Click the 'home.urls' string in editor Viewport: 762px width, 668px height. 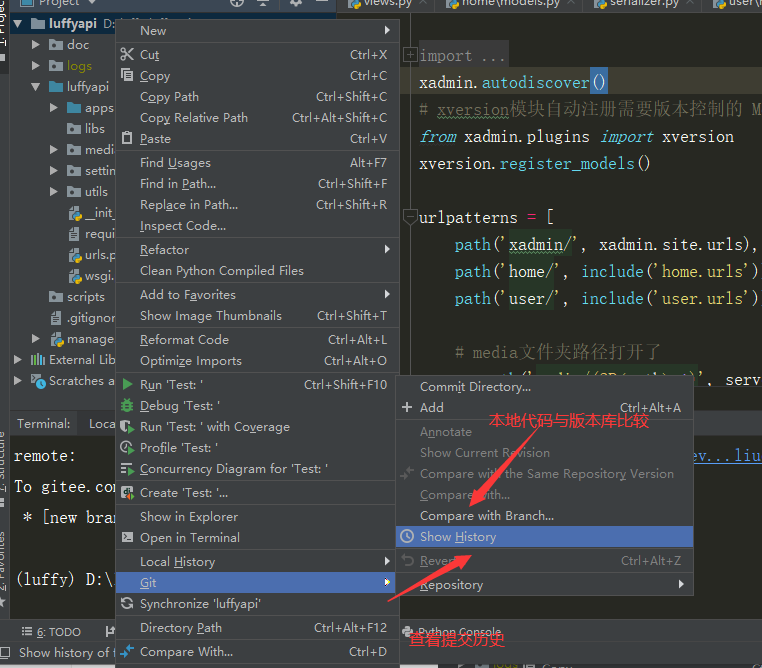pos(703,271)
